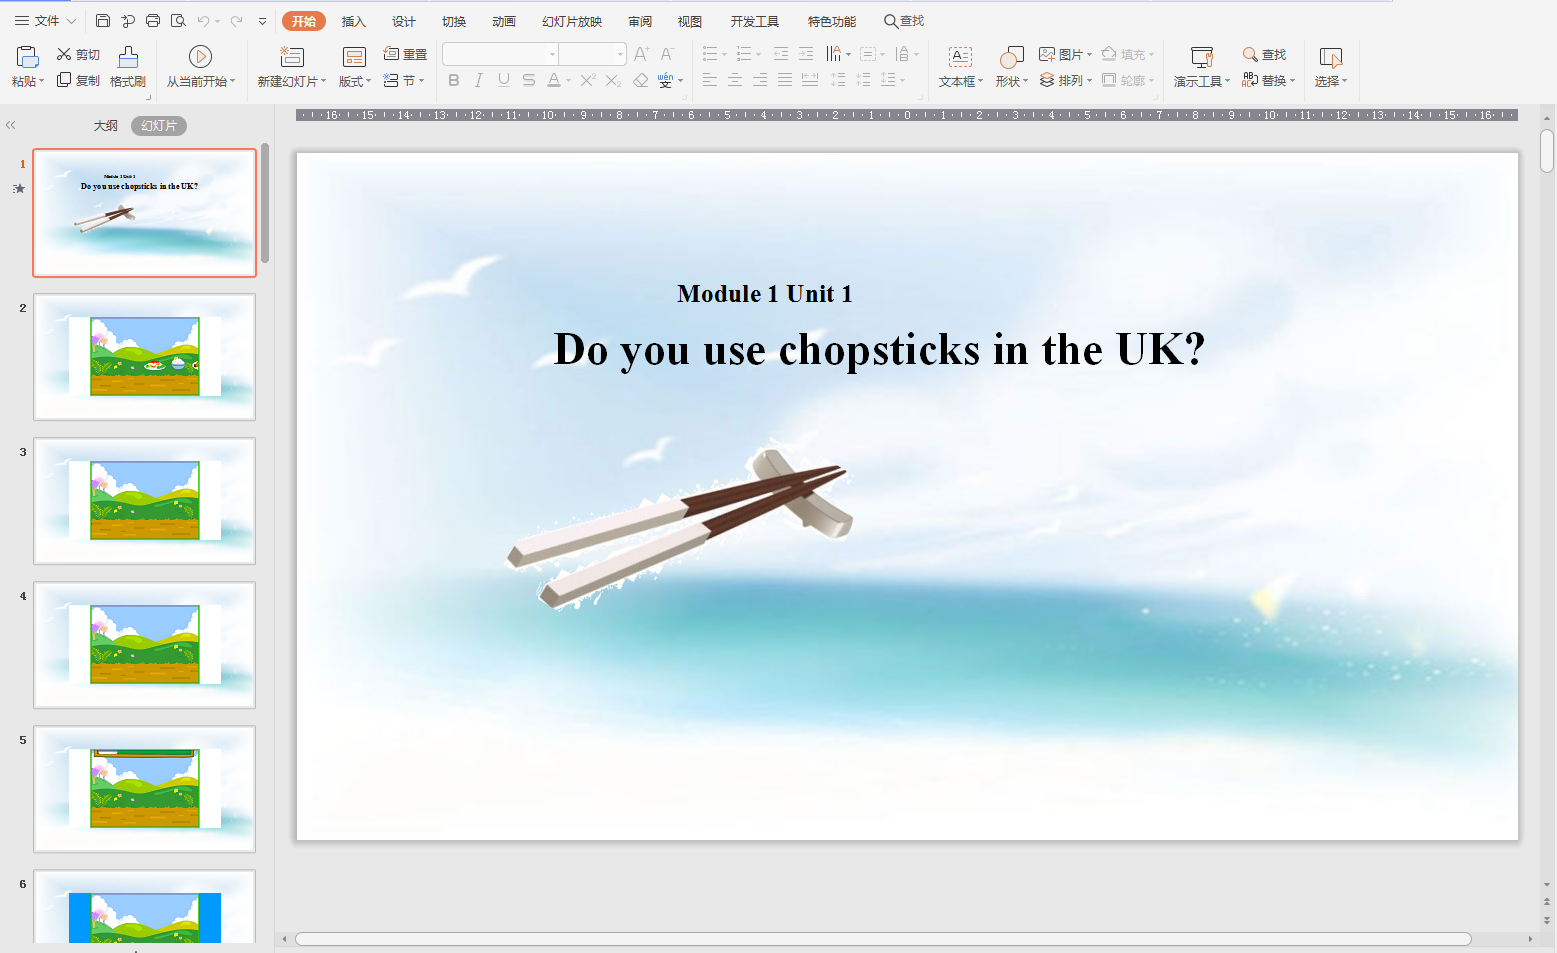Screen dimensions: 1557x953
Task: Click the Presentation Tools (演示工具) icon
Action: point(1202,57)
